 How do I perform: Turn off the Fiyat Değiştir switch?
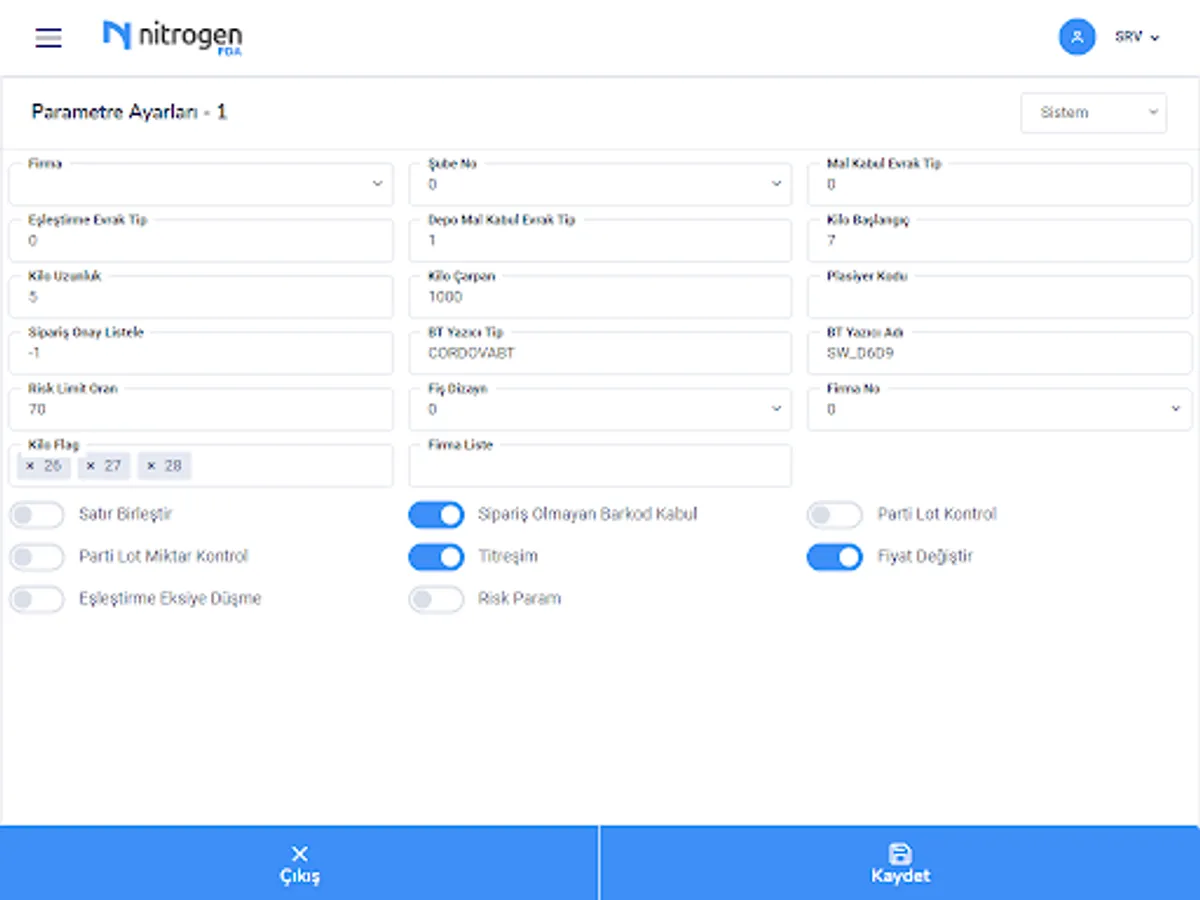[x=835, y=556]
